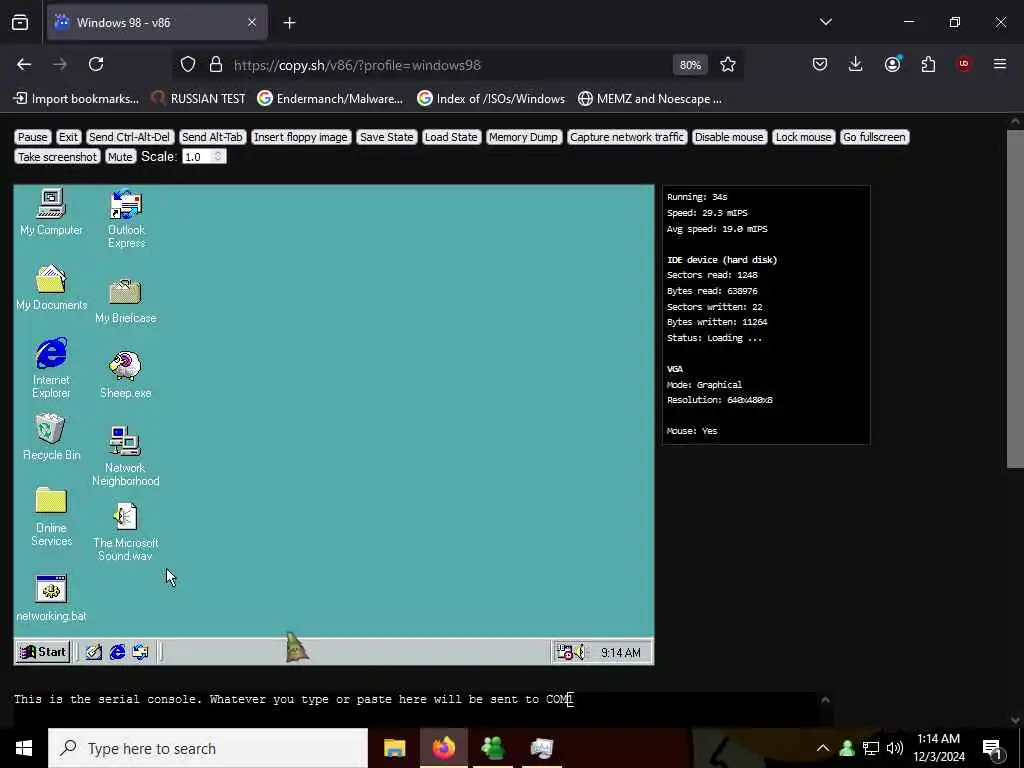1024x768 pixels.
Task: Open Outlook Express desktop shortcut
Action: pos(126,218)
